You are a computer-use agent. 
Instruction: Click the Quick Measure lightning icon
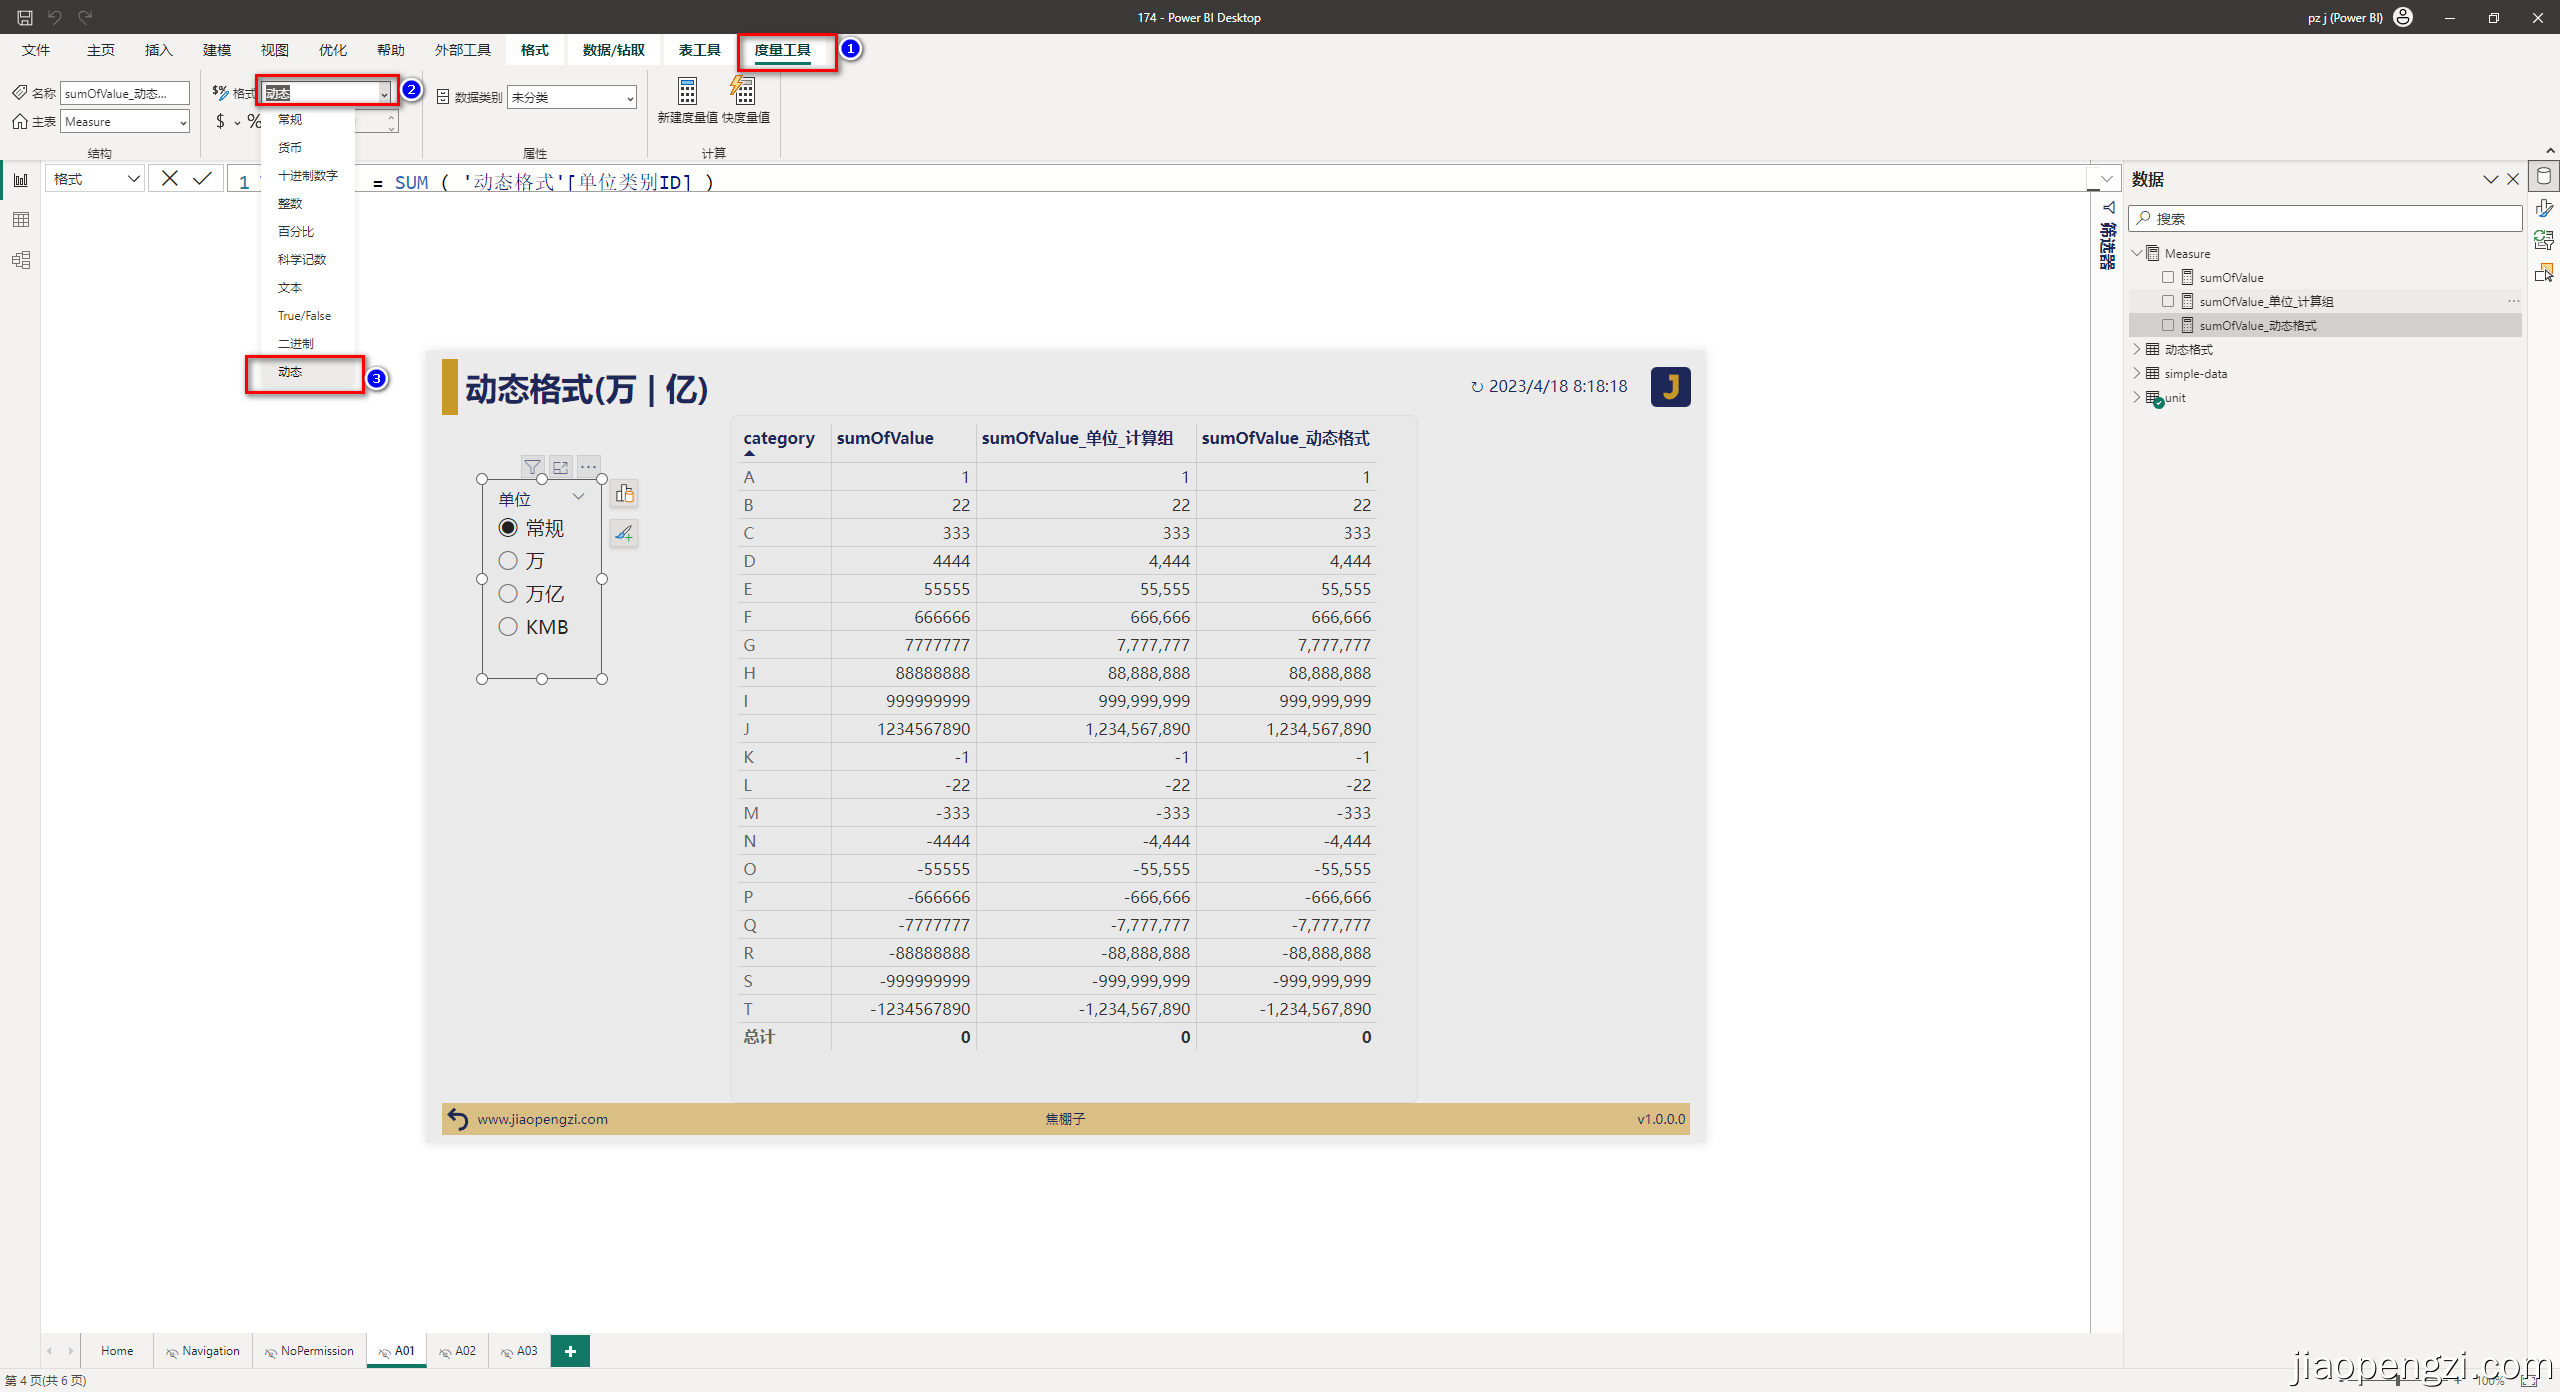coord(744,92)
